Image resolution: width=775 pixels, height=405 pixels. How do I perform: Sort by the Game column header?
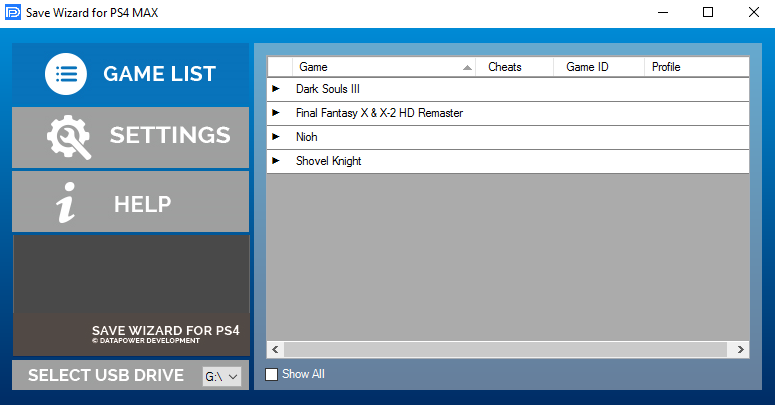coord(384,67)
